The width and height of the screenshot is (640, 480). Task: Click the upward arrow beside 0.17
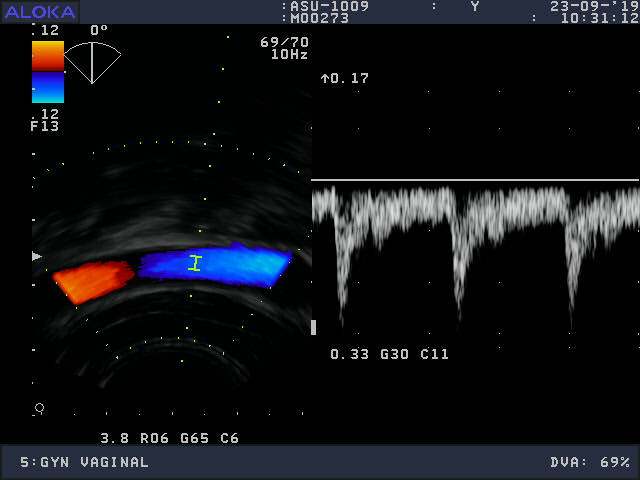325,78
